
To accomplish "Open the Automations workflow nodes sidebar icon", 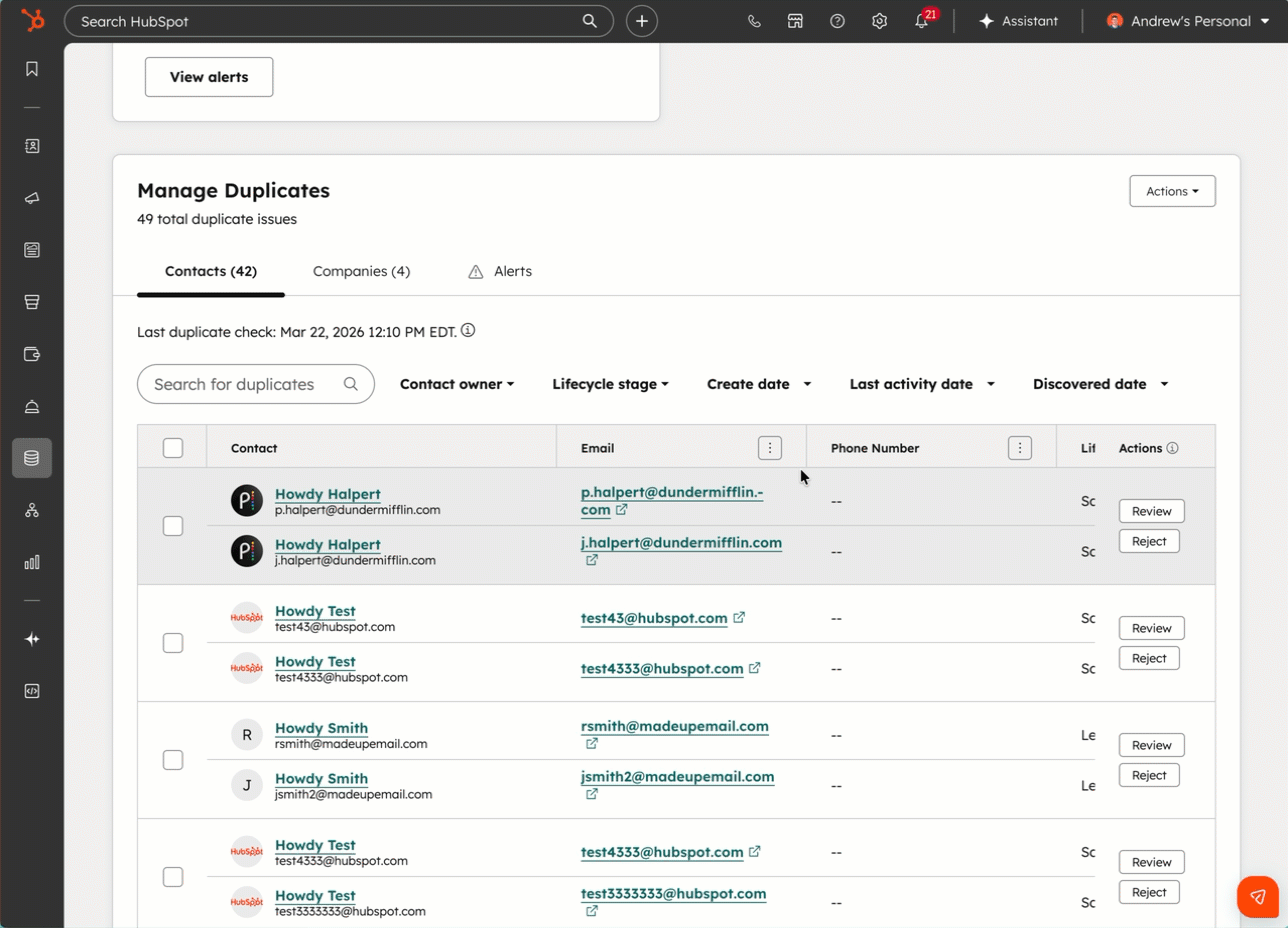I will click(x=31, y=510).
